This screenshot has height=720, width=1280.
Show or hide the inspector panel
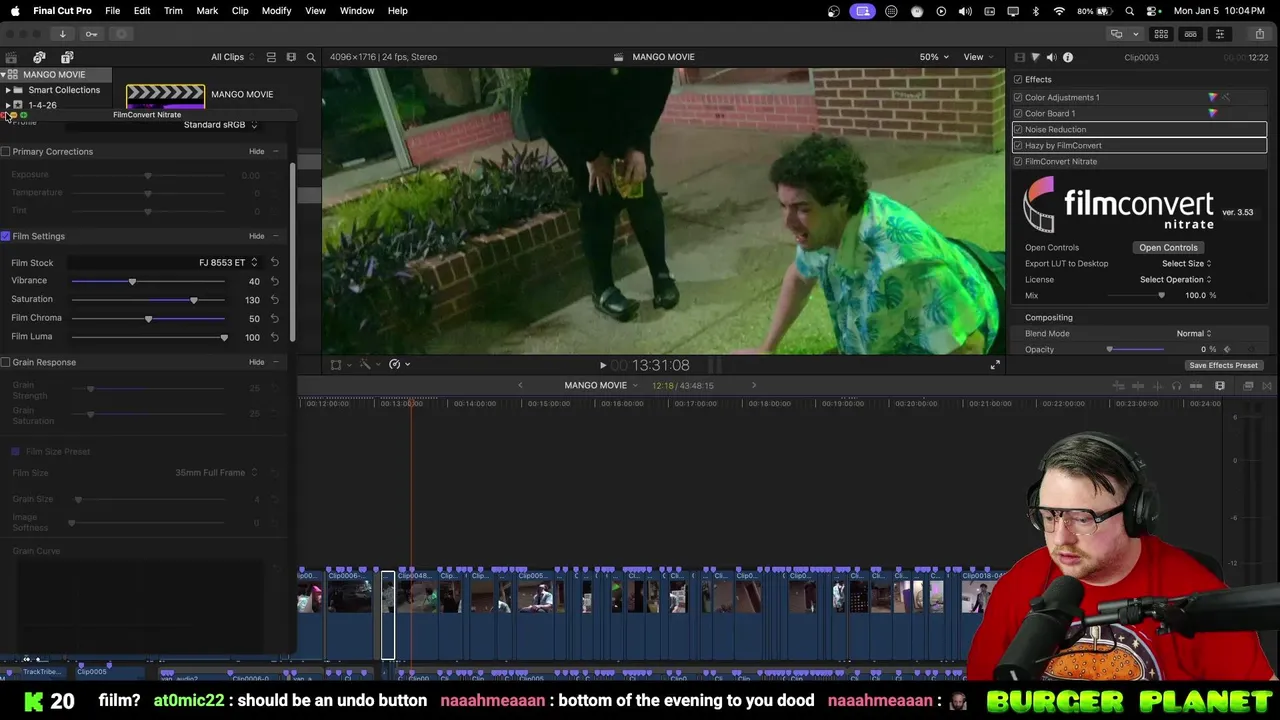(1219, 34)
